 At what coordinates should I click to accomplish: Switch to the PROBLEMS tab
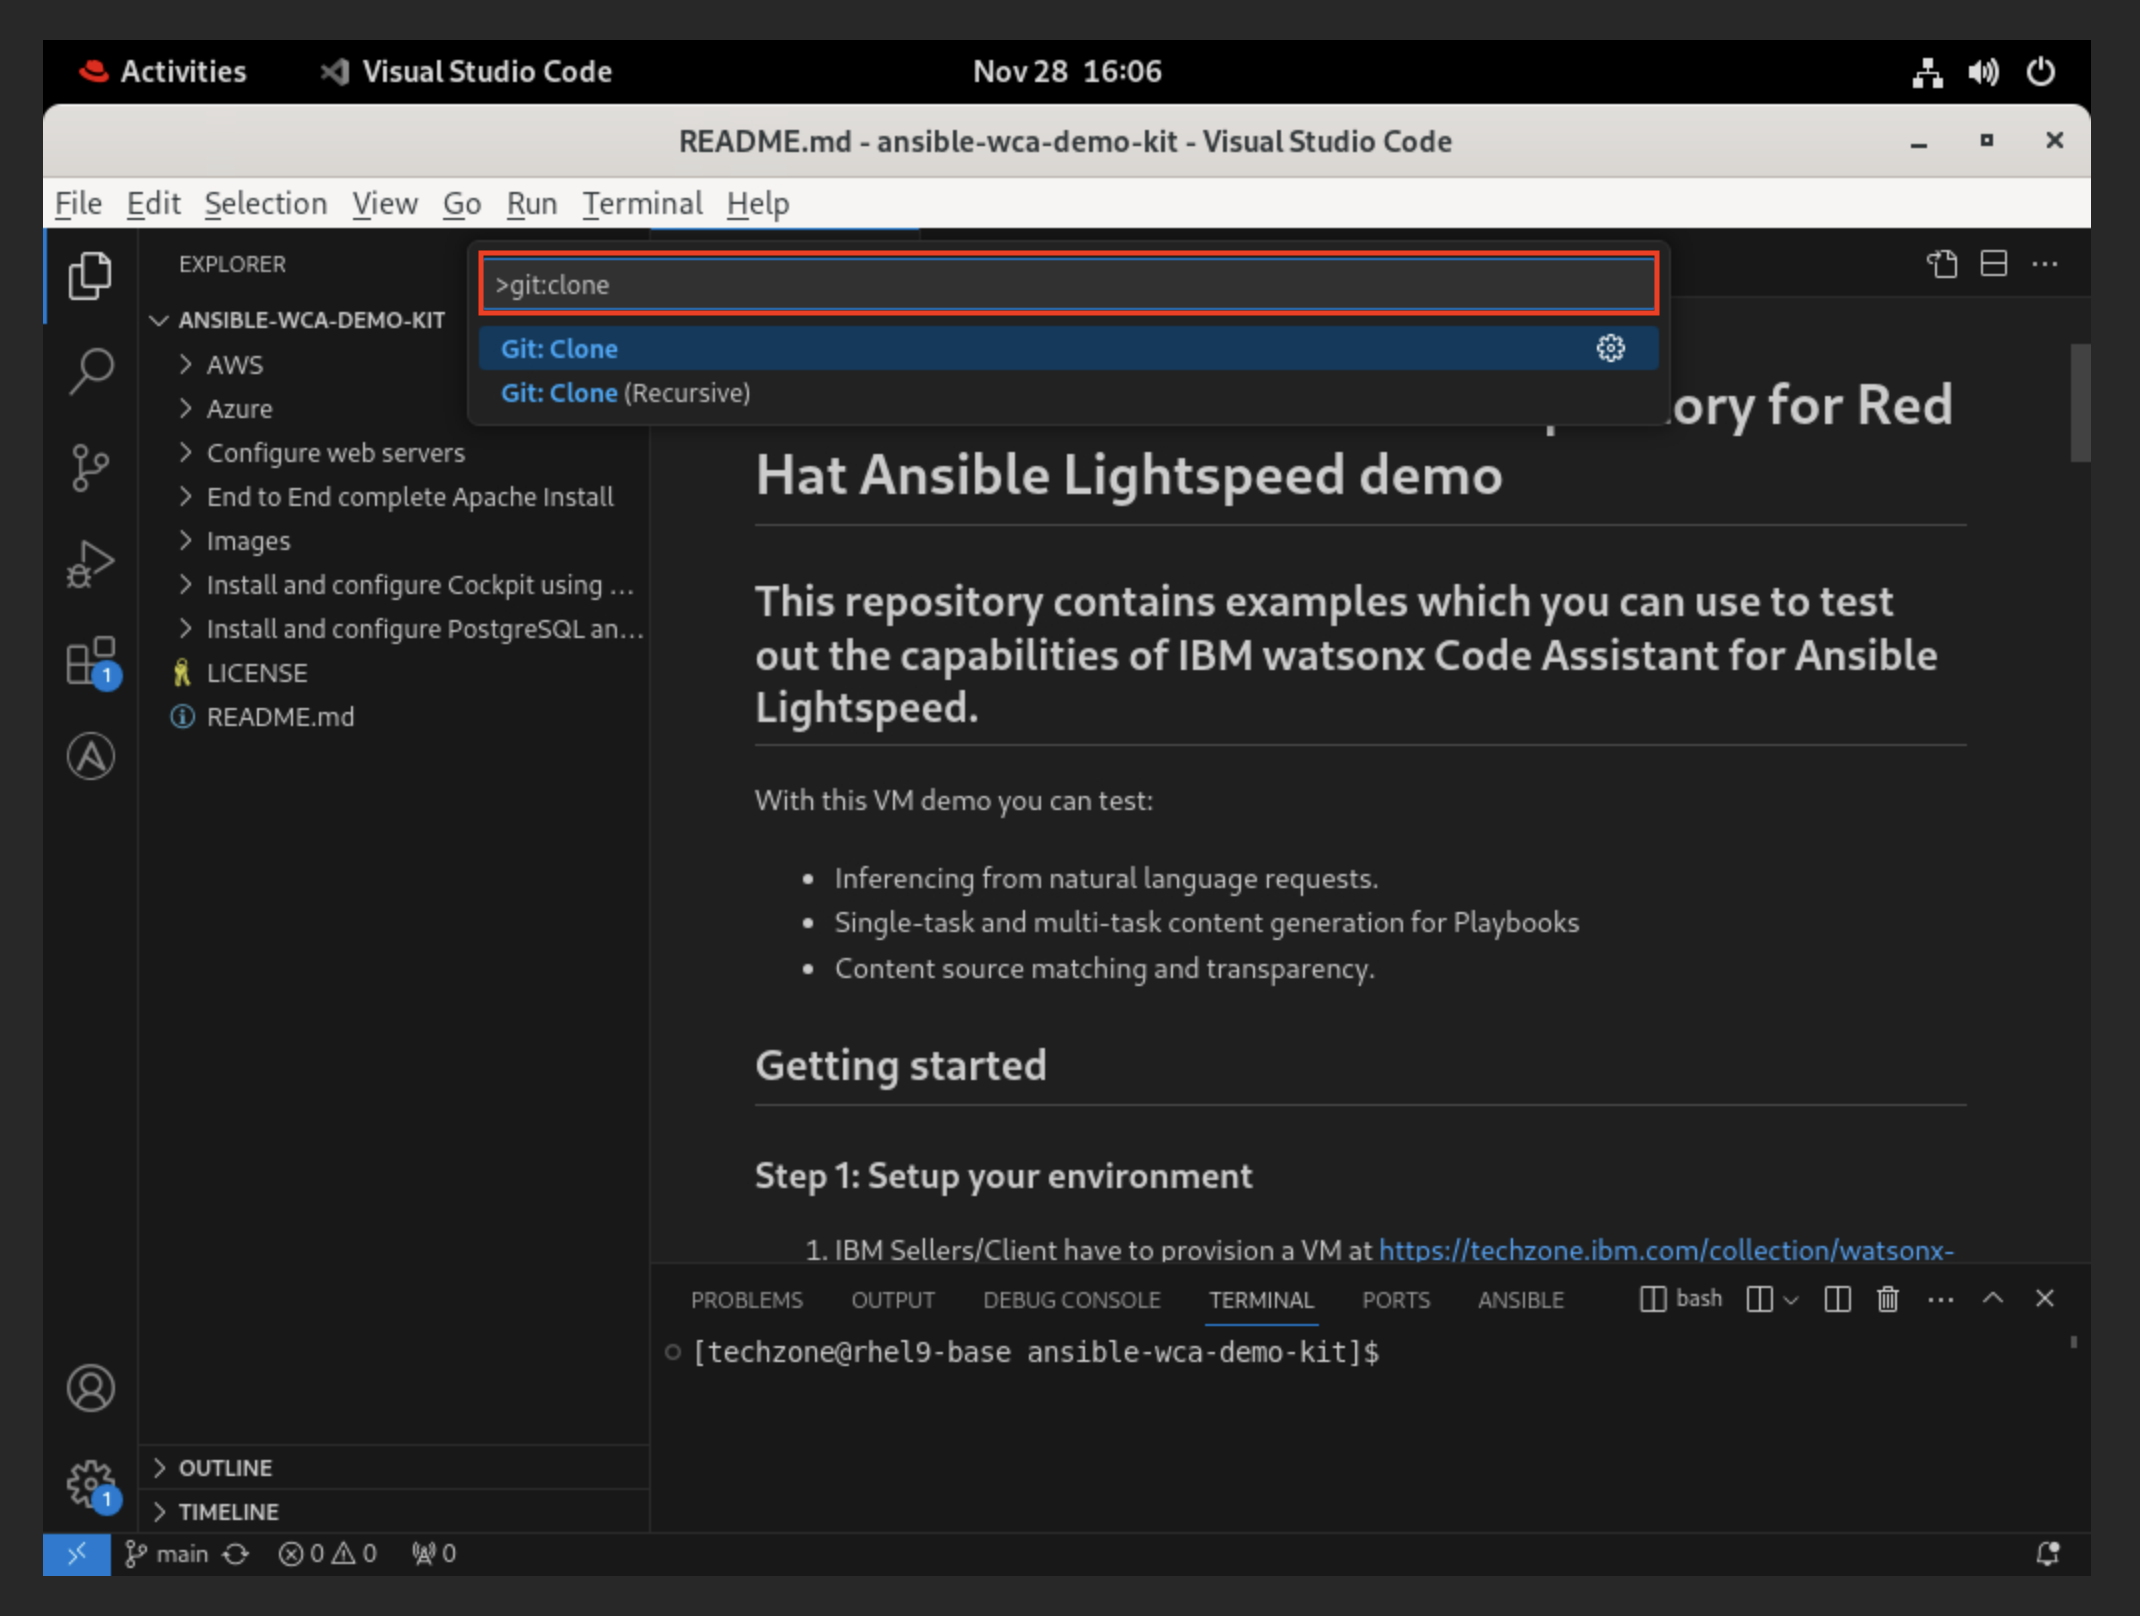pyautogui.click(x=746, y=1300)
